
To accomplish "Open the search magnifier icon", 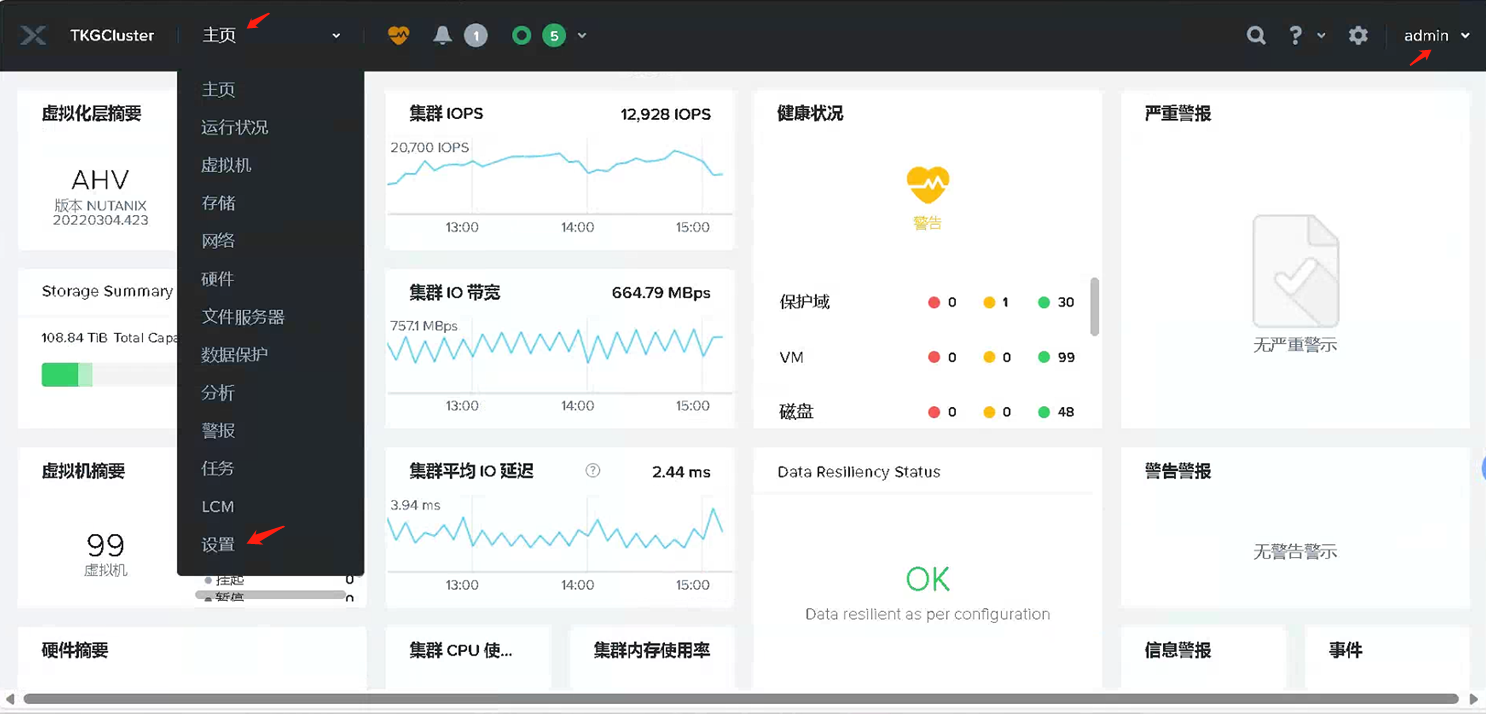I will click(1256, 35).
